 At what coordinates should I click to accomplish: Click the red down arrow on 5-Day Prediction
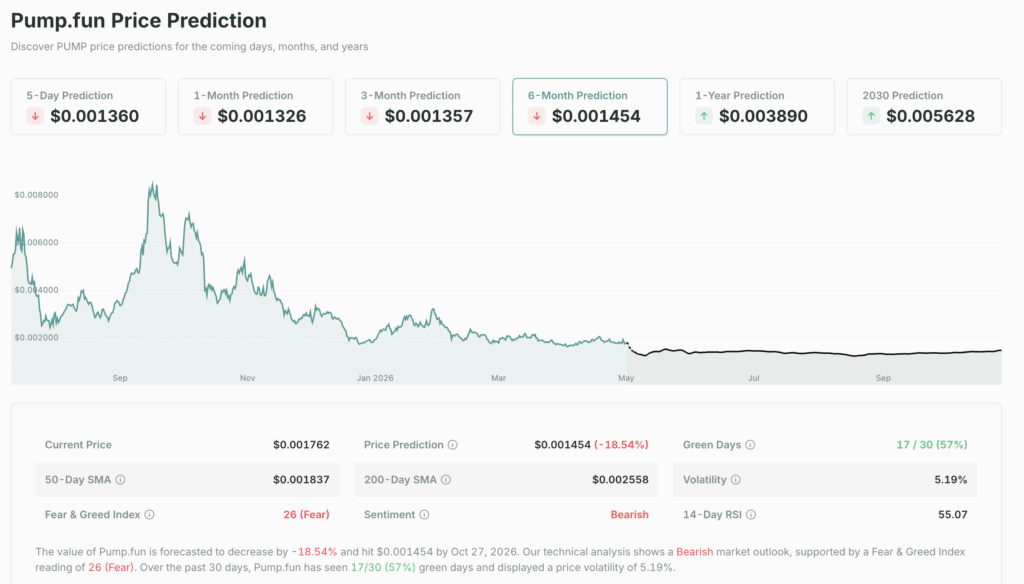34,116
